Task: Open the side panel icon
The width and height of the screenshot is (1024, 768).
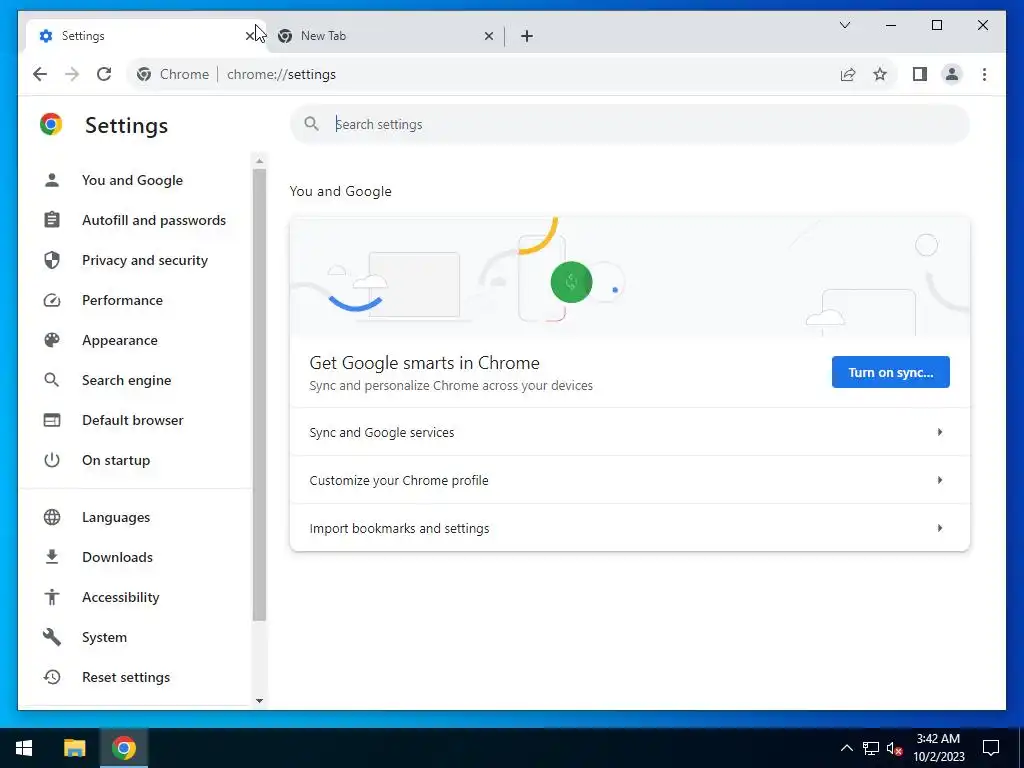Action: point(920,74)
